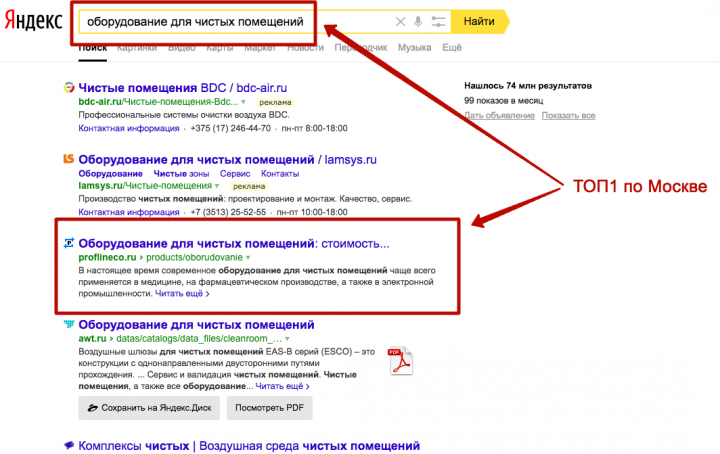Viewport: 720px width, 454px height.
Task: Open lamsys.ru Оборудование для чистых помещений title
Action: 227,160
